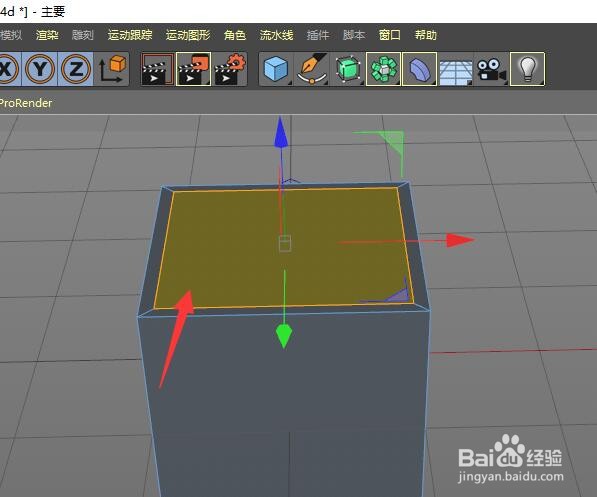This screenshot has height=497, width=597.
Task: Open the bend deformer icon
Action: (x=419, y=69)
